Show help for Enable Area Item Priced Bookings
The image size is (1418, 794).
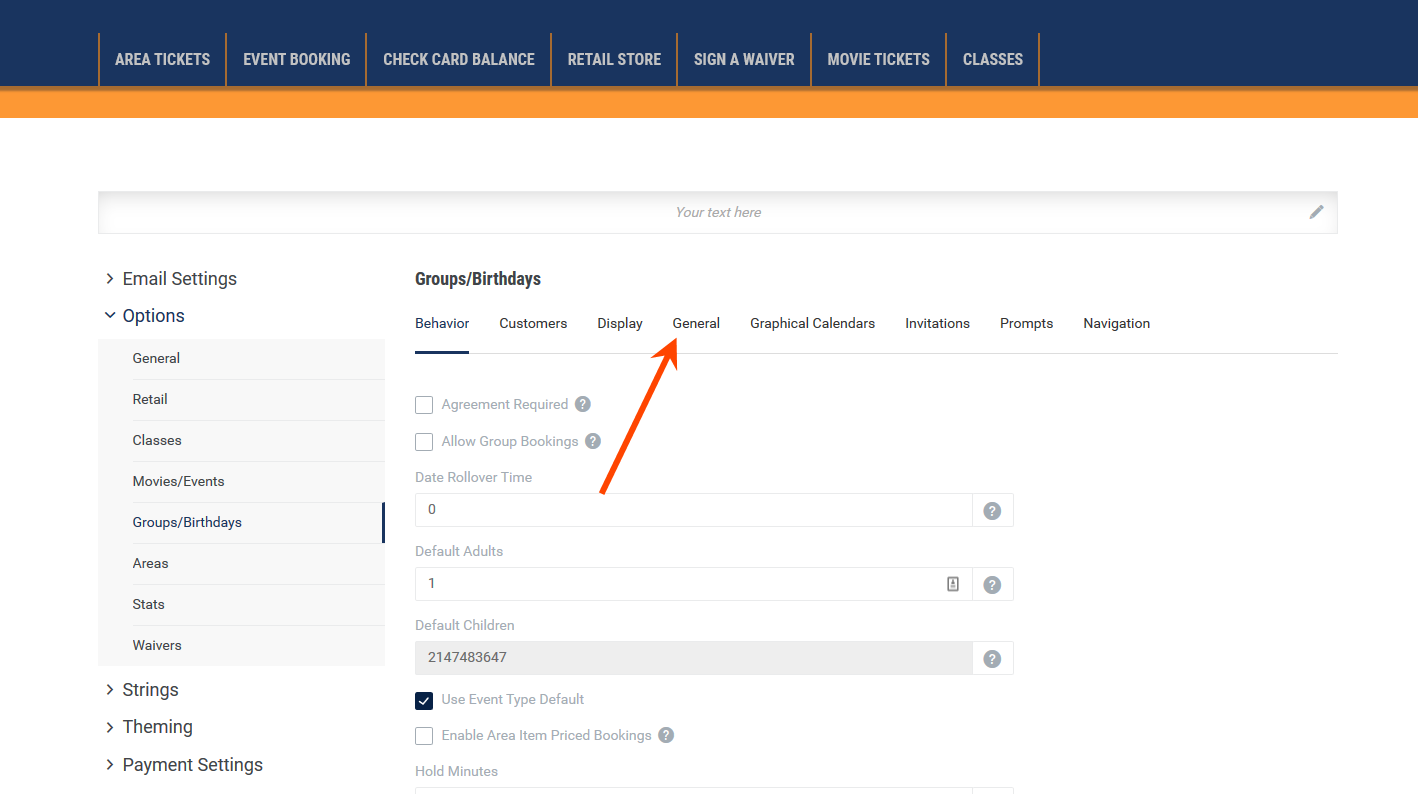click(x=666, y=735)
